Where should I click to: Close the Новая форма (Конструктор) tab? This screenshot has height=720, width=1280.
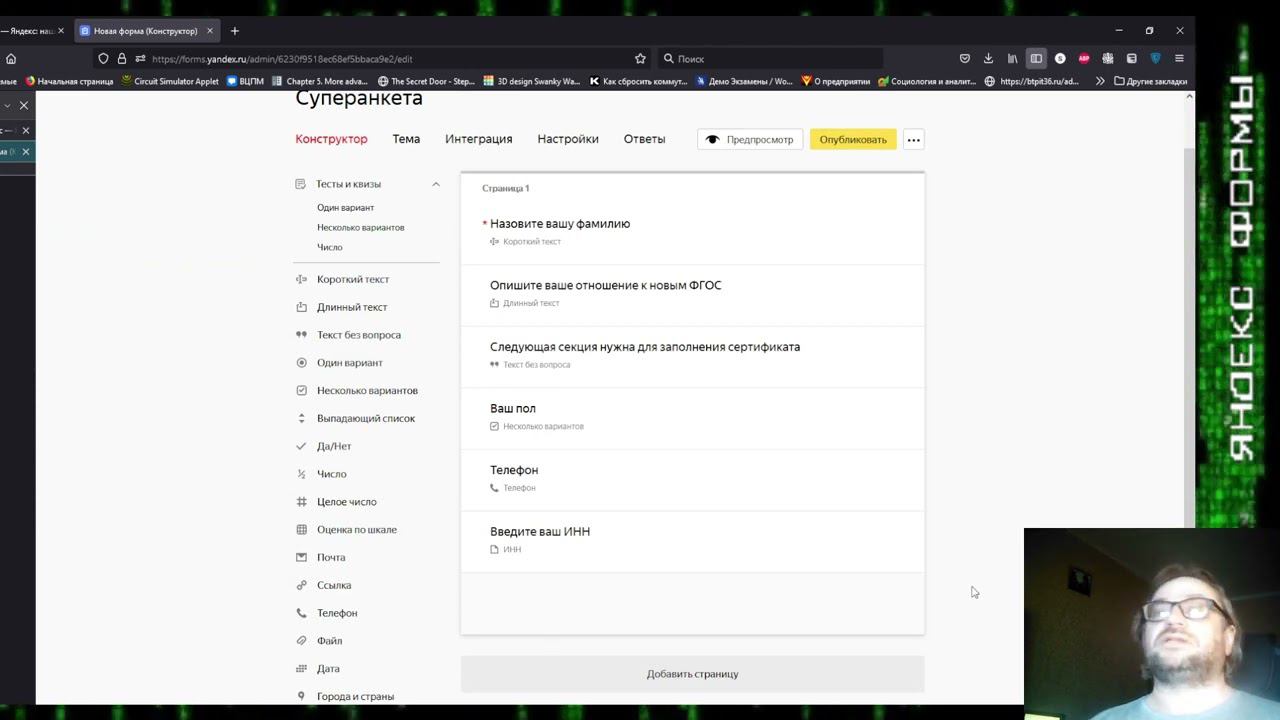tap(210, 31)
